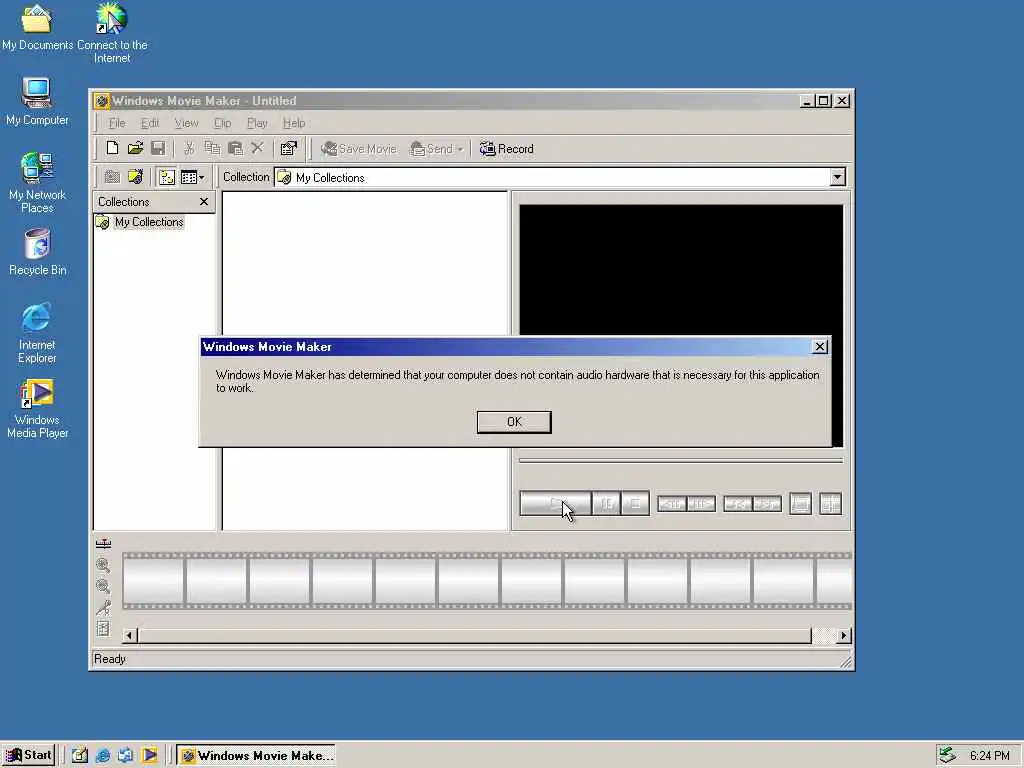This screenshot has width=1024, height=768.
Task: Launch Outlook Express from quick launch
Action: [125, 756]
